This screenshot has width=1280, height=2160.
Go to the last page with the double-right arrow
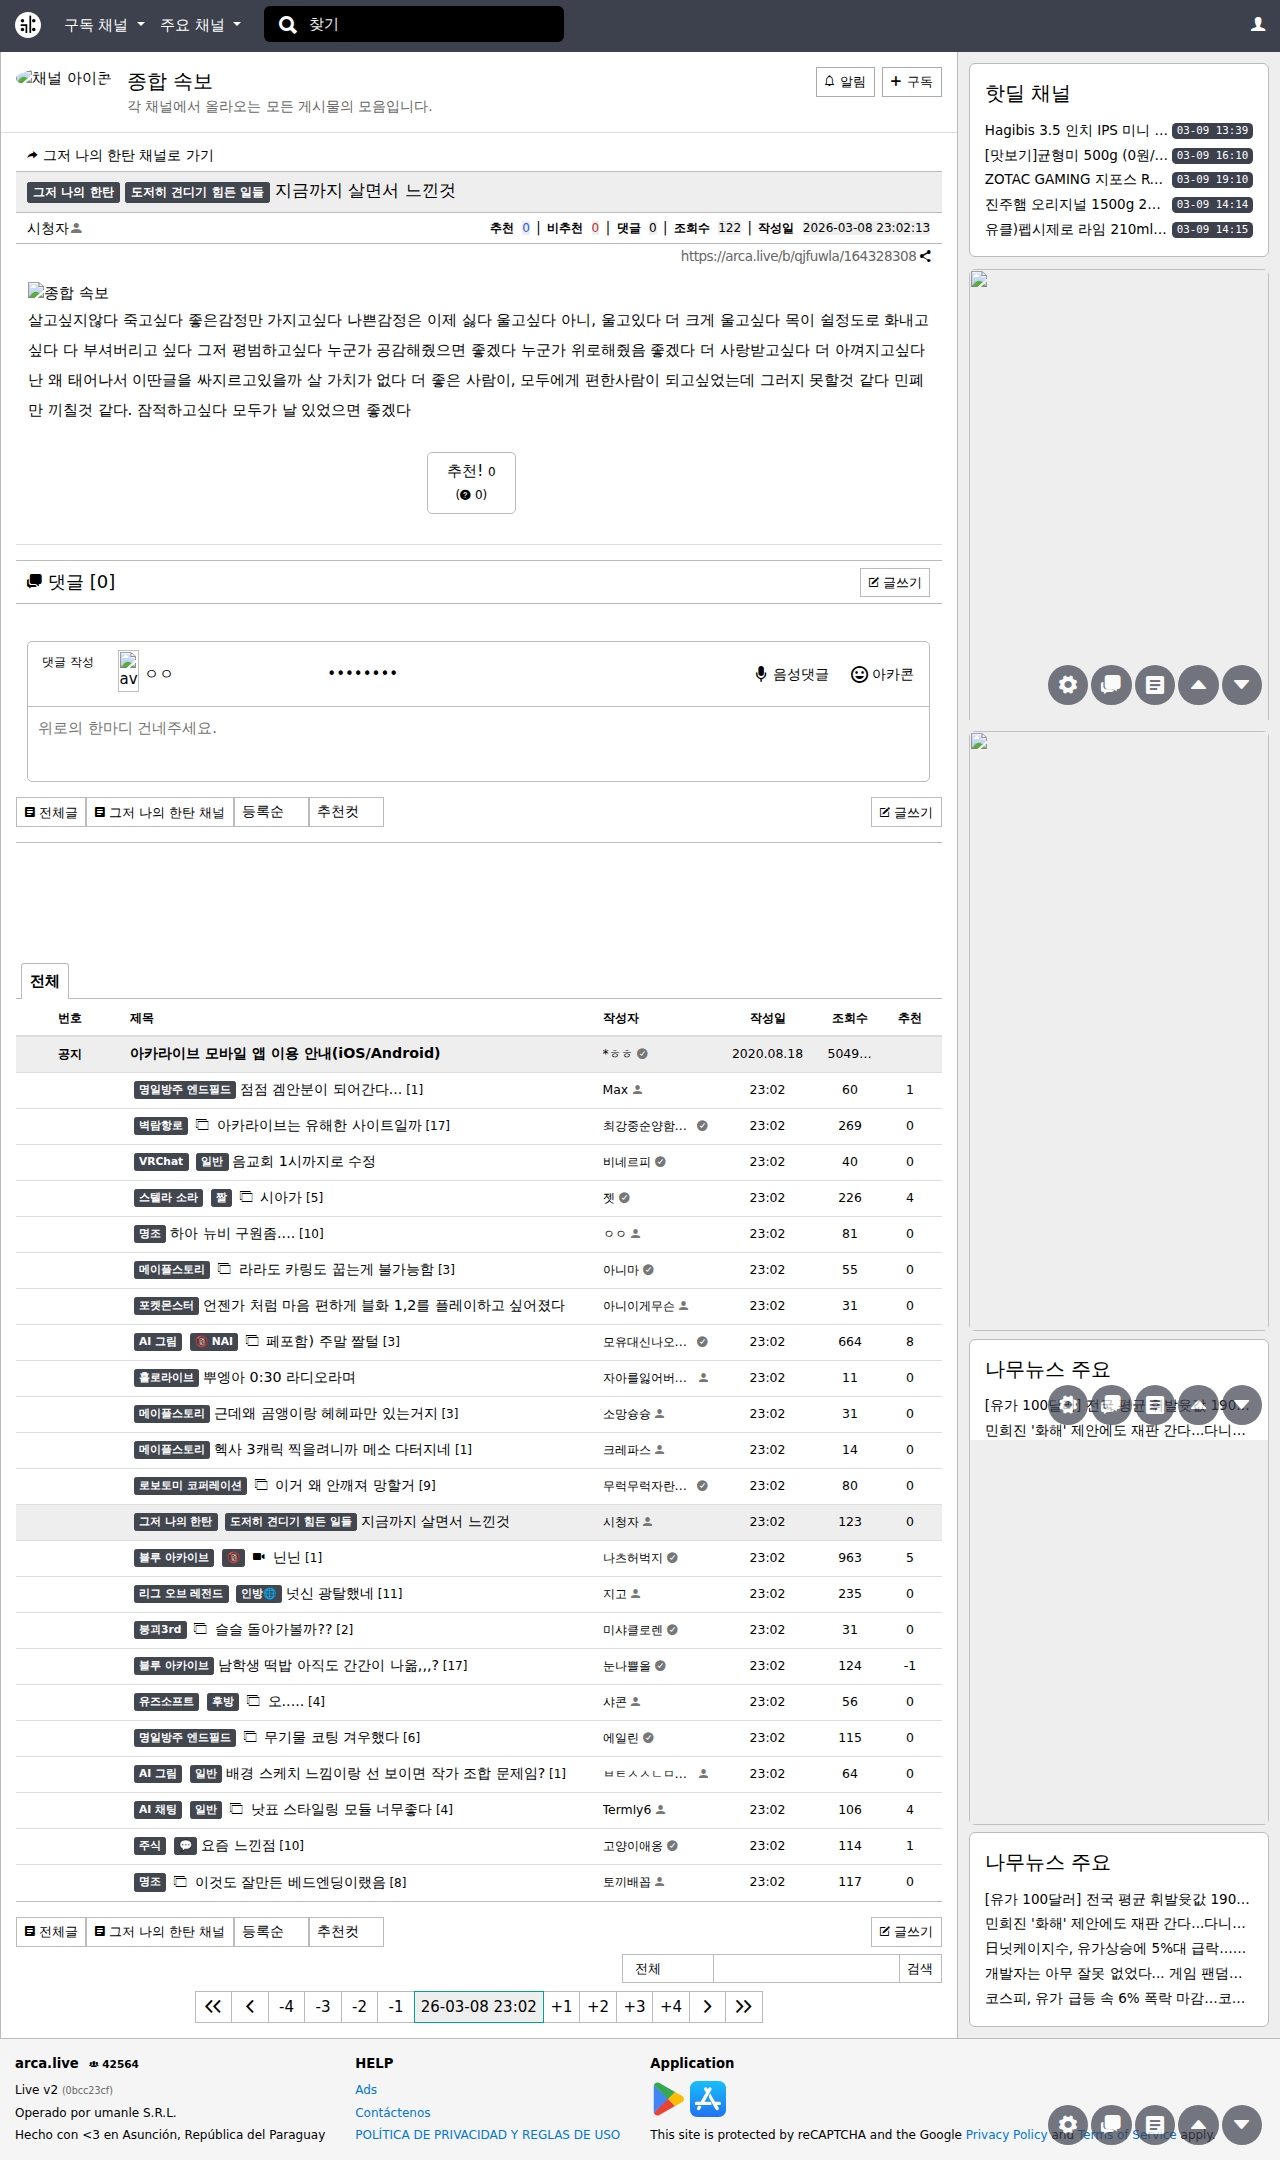click(744, 2006)
